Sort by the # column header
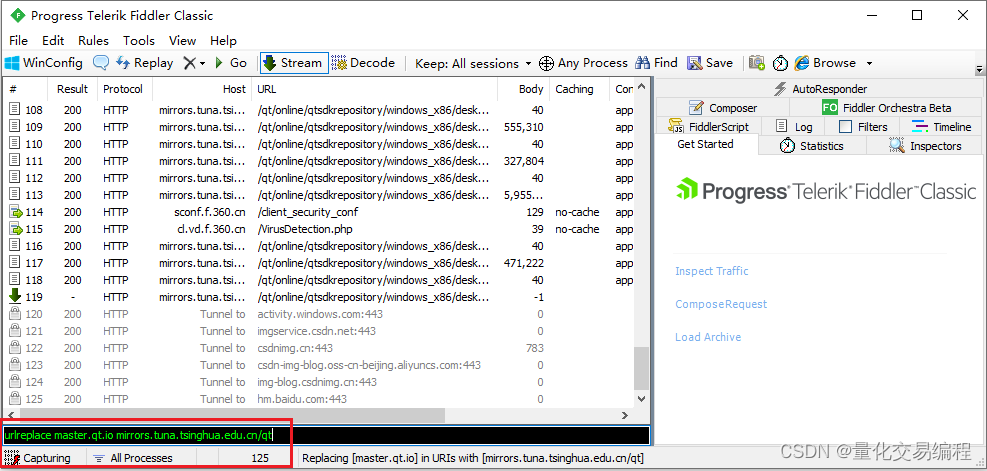Image resolution: width=987 pixels, height=471 pixels. coord(25,89)
